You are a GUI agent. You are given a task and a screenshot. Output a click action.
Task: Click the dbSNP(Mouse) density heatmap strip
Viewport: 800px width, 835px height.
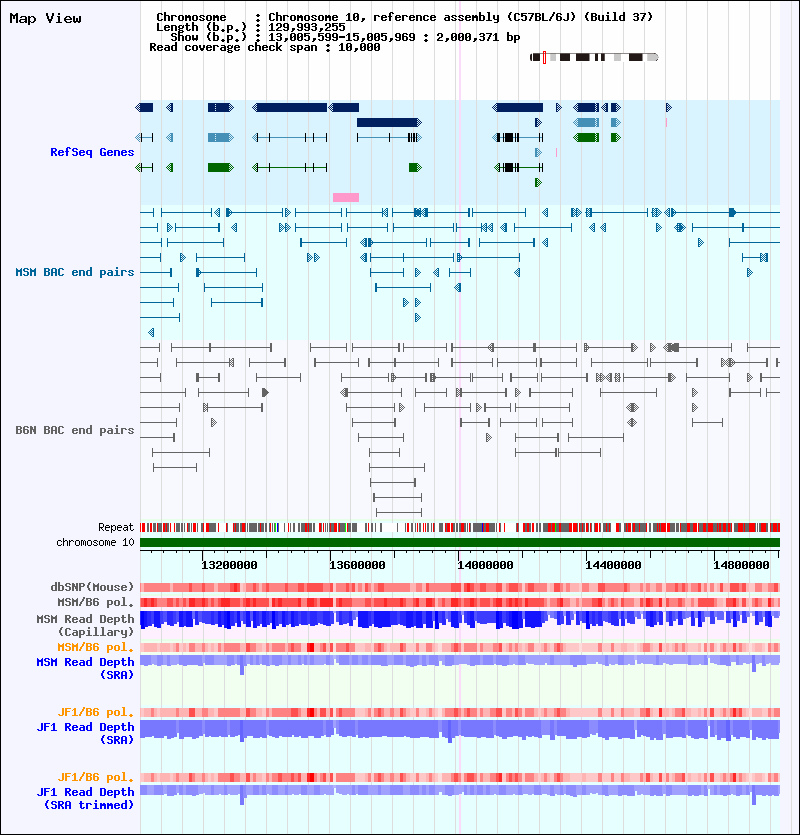pos(460,587)
